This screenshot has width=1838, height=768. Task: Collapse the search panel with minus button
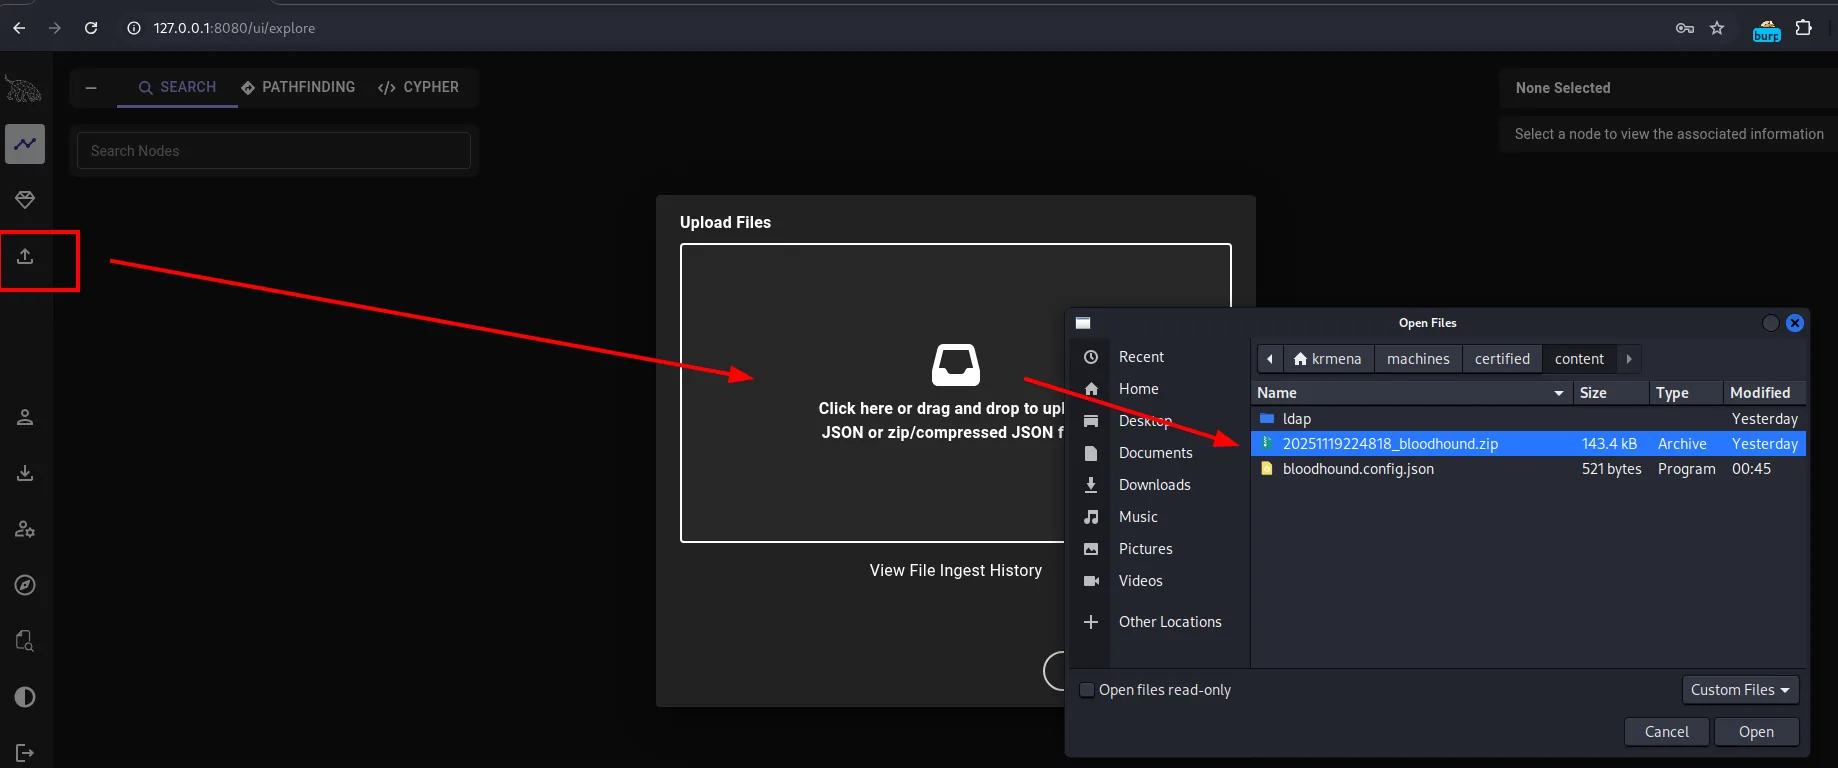(x=91, y=88)
